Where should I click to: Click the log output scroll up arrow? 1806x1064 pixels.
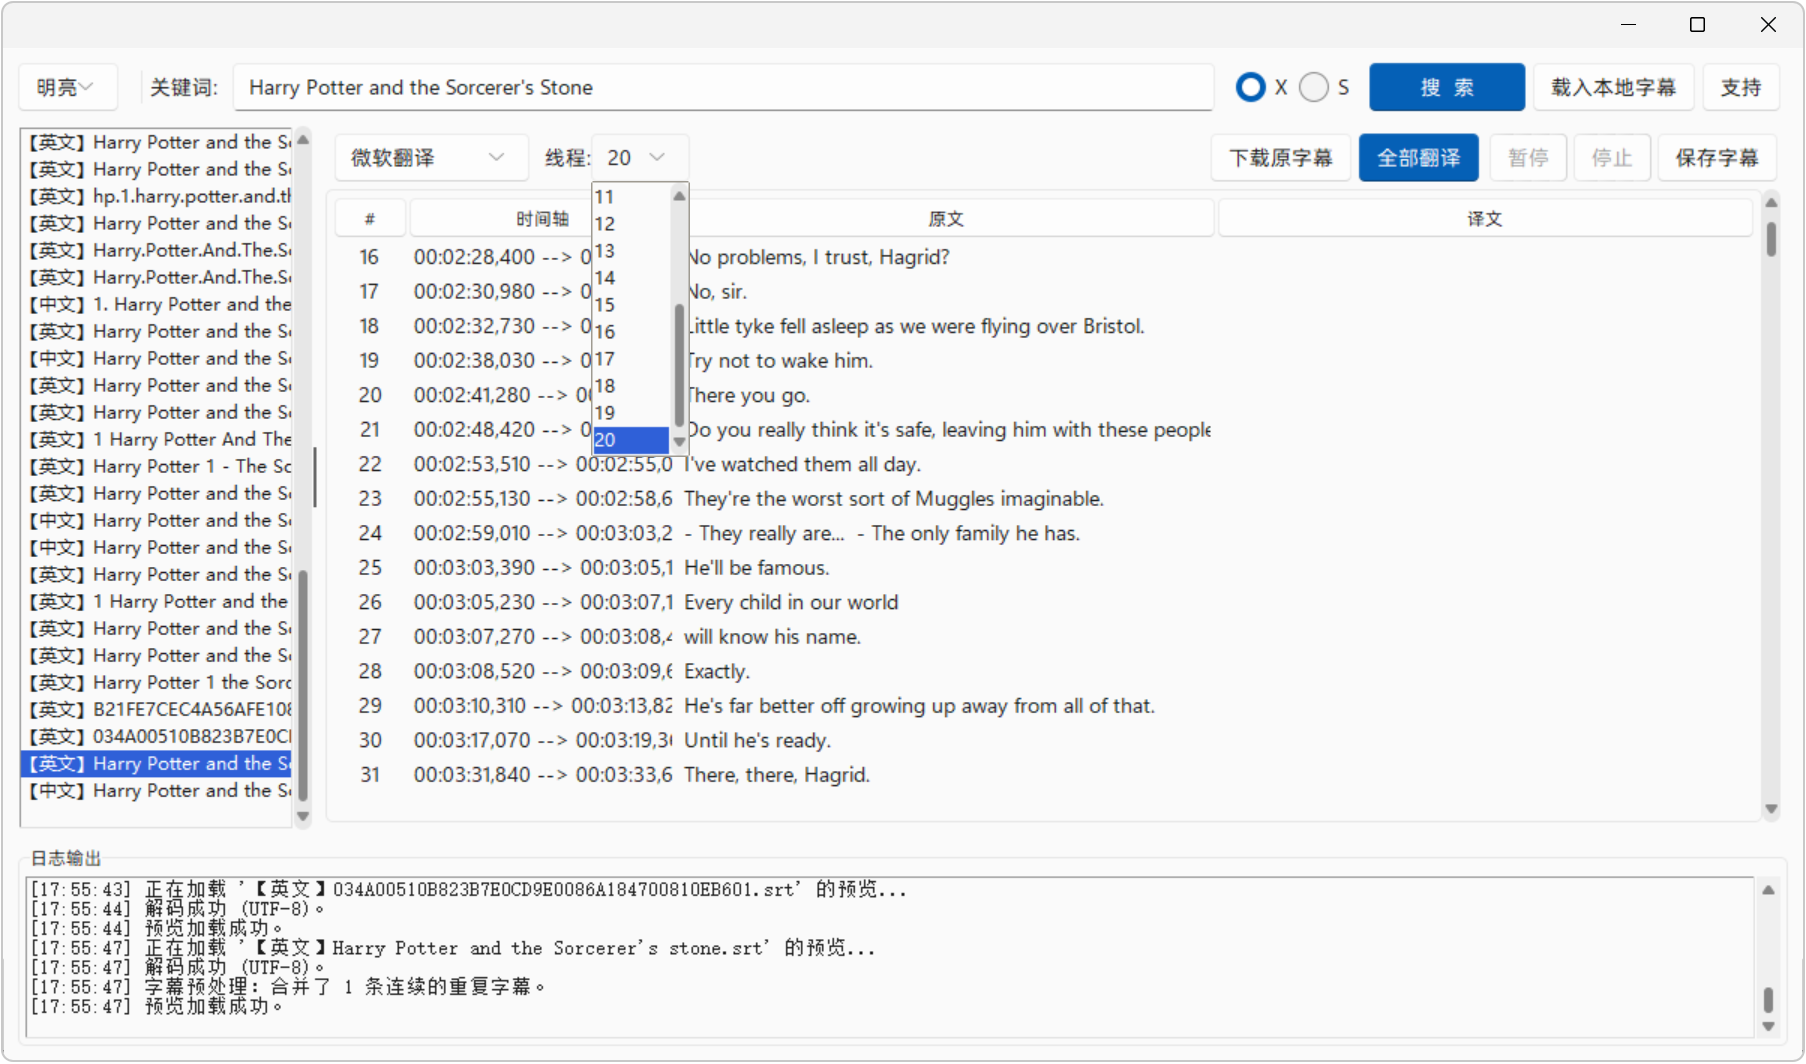click(x=1768, y=890)
